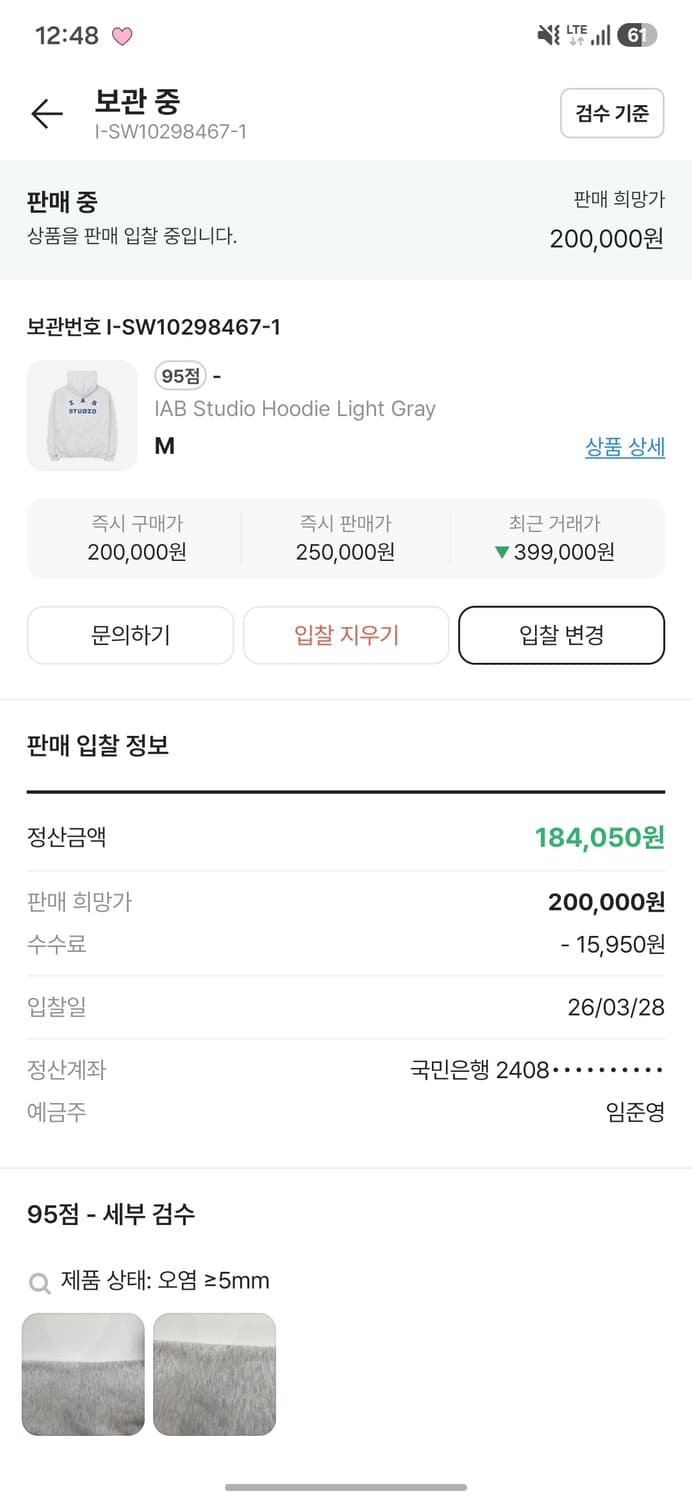Open the 상품 상세 link
692x1500 pixels.
(625, 448)
